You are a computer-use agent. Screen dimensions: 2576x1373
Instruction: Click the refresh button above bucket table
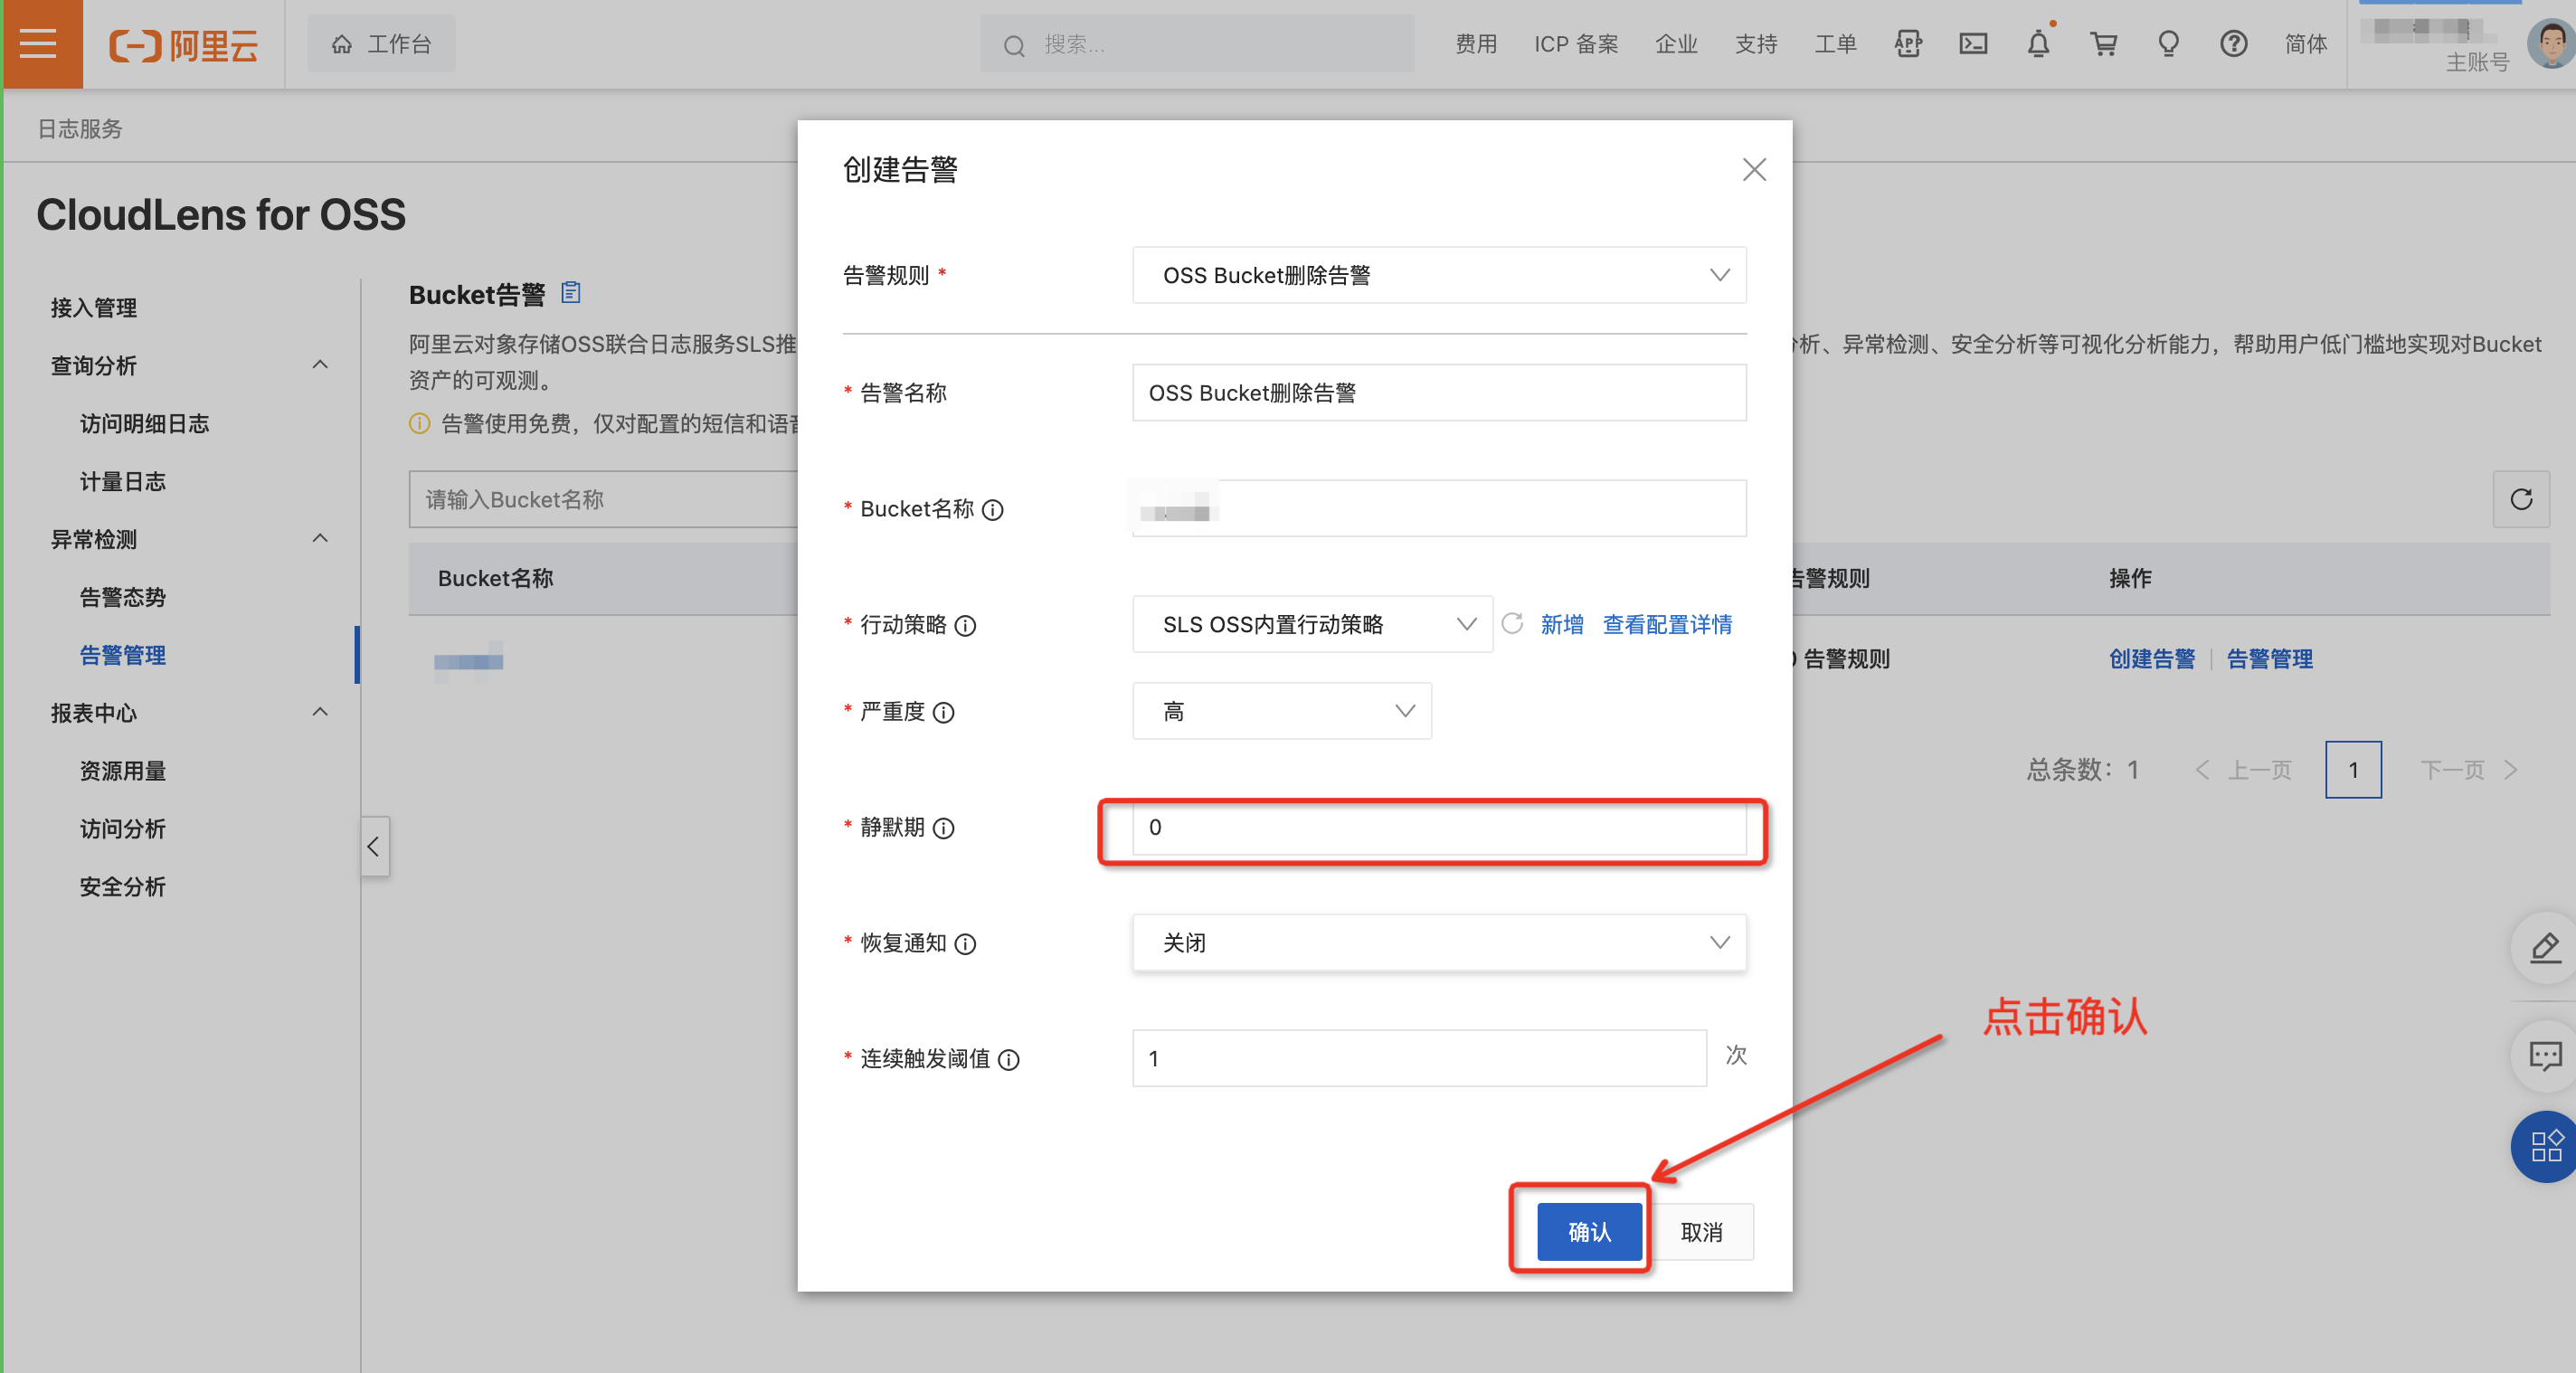(2520, 499)
